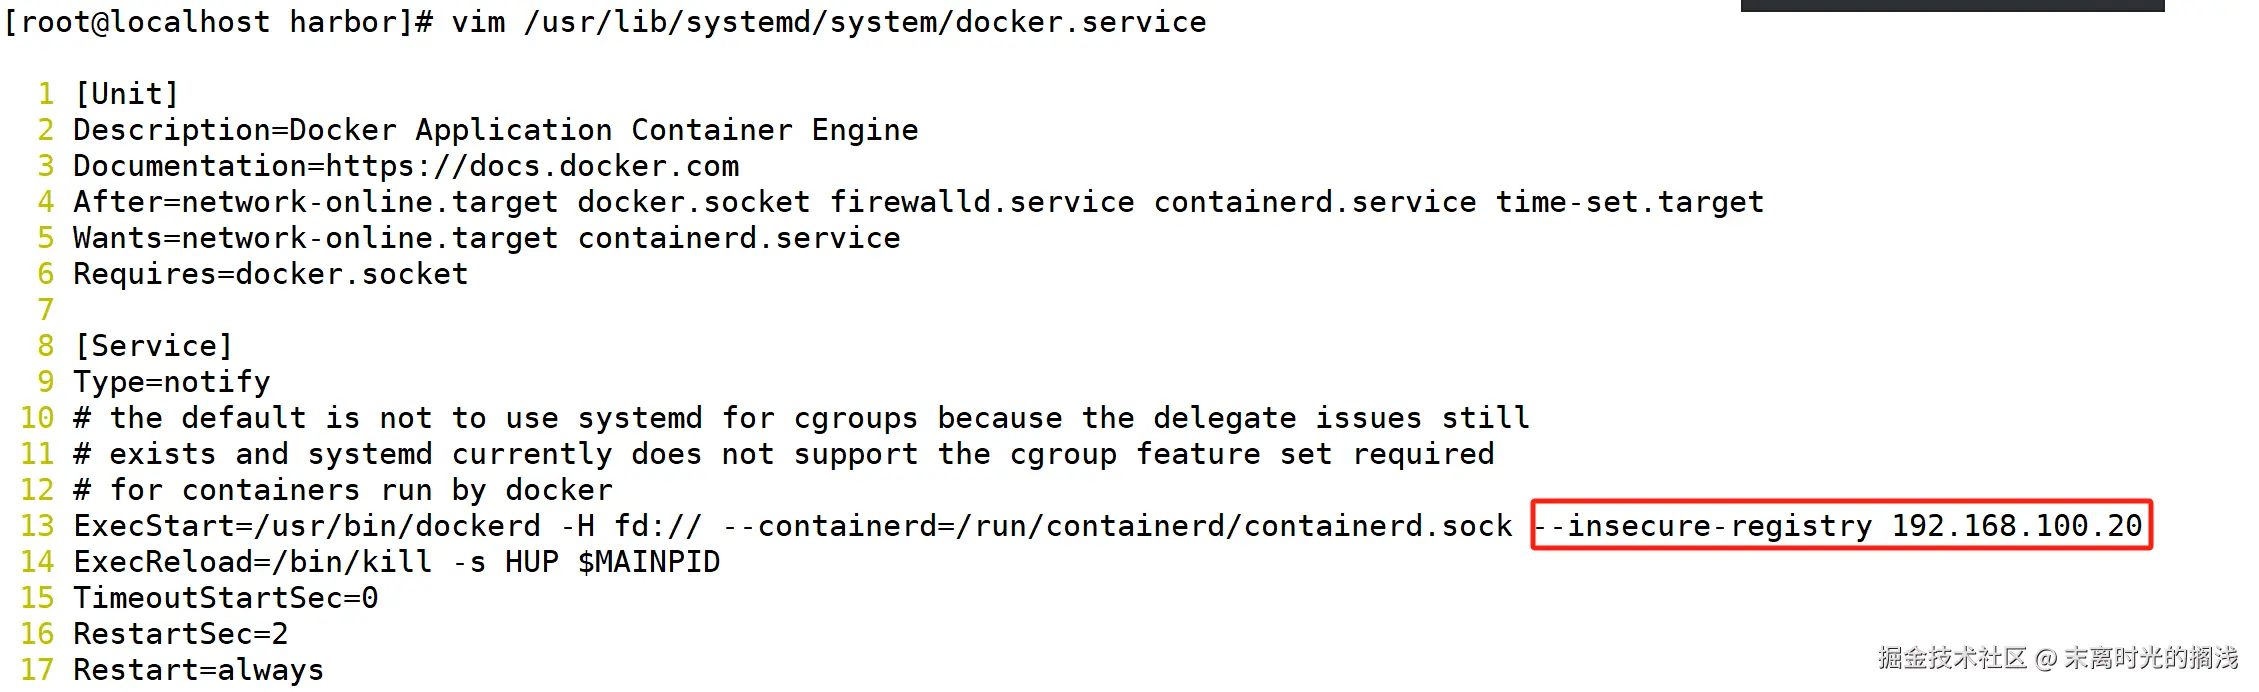Click time-set.target at end of After line
Image resolution: width=2259 pixels, height=692 pixels.
pos(1630,202)
